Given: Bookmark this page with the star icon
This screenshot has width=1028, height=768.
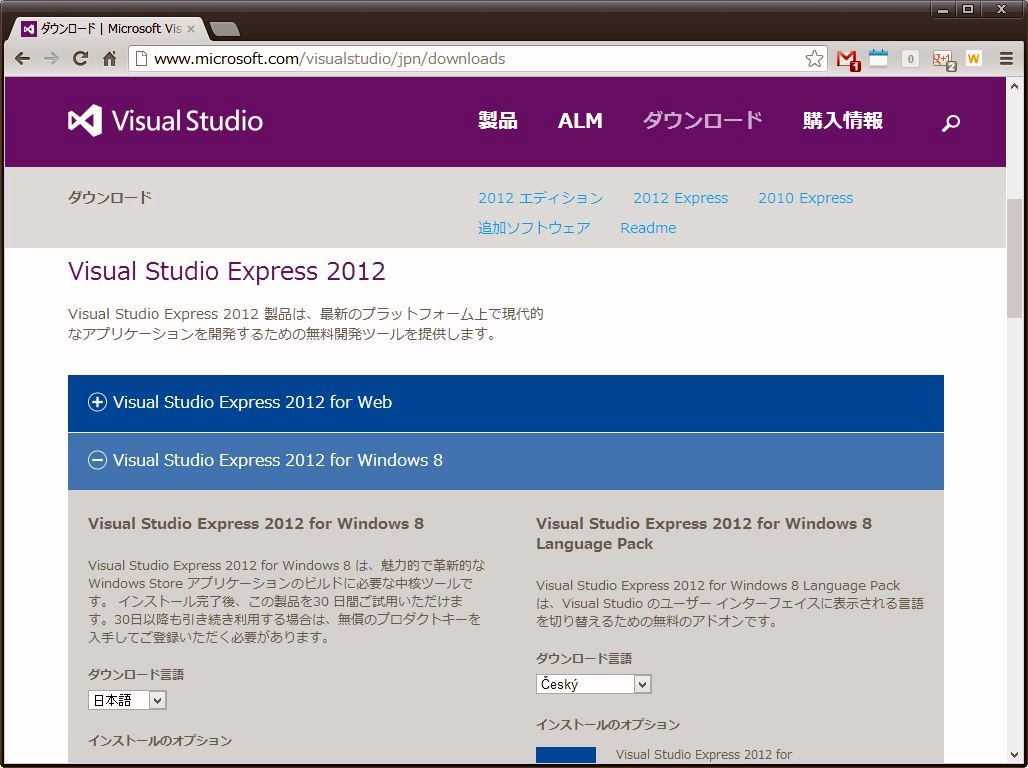Looking at the screenshot, I should (814, 59).
